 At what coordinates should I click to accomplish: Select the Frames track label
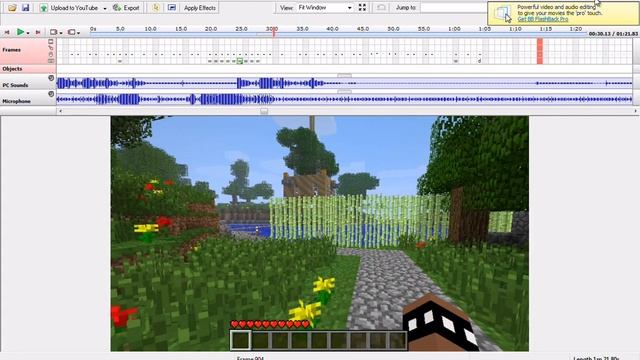tap(11, 50)
